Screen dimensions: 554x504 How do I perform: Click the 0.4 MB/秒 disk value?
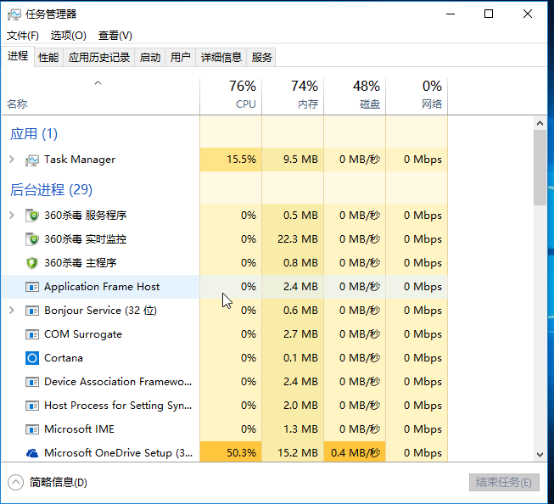tap(355, 453)
